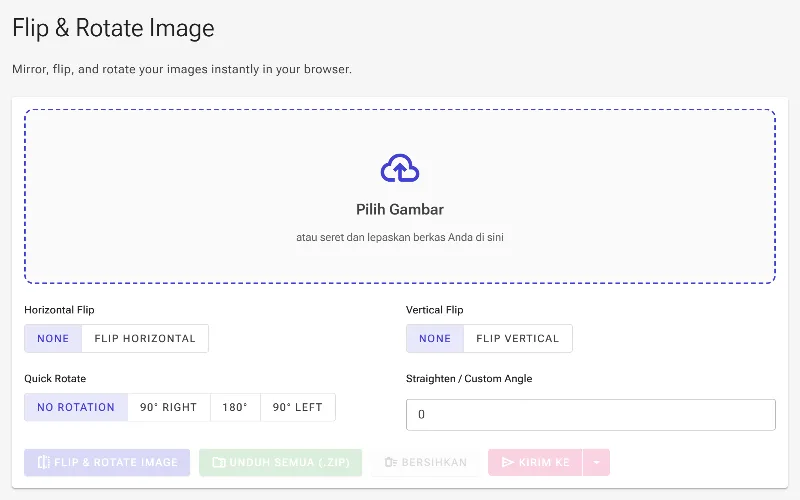Enable the FLIP VERTICAL option
The image size is (800, 500).
[518, 338]
